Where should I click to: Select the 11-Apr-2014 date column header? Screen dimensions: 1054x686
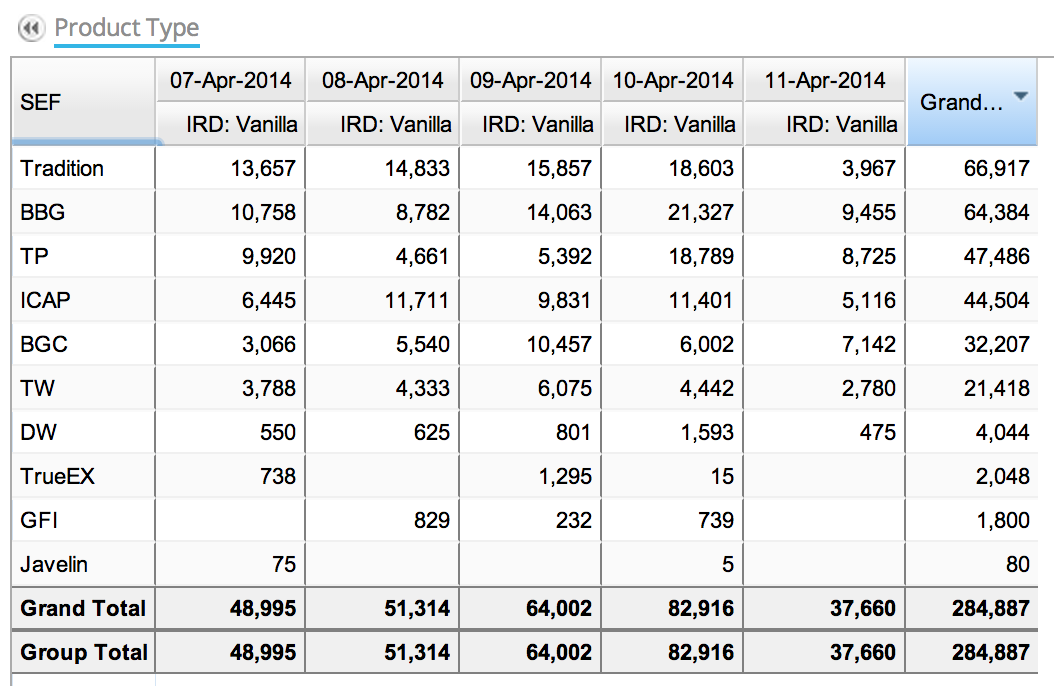click(x=825, y=81)
